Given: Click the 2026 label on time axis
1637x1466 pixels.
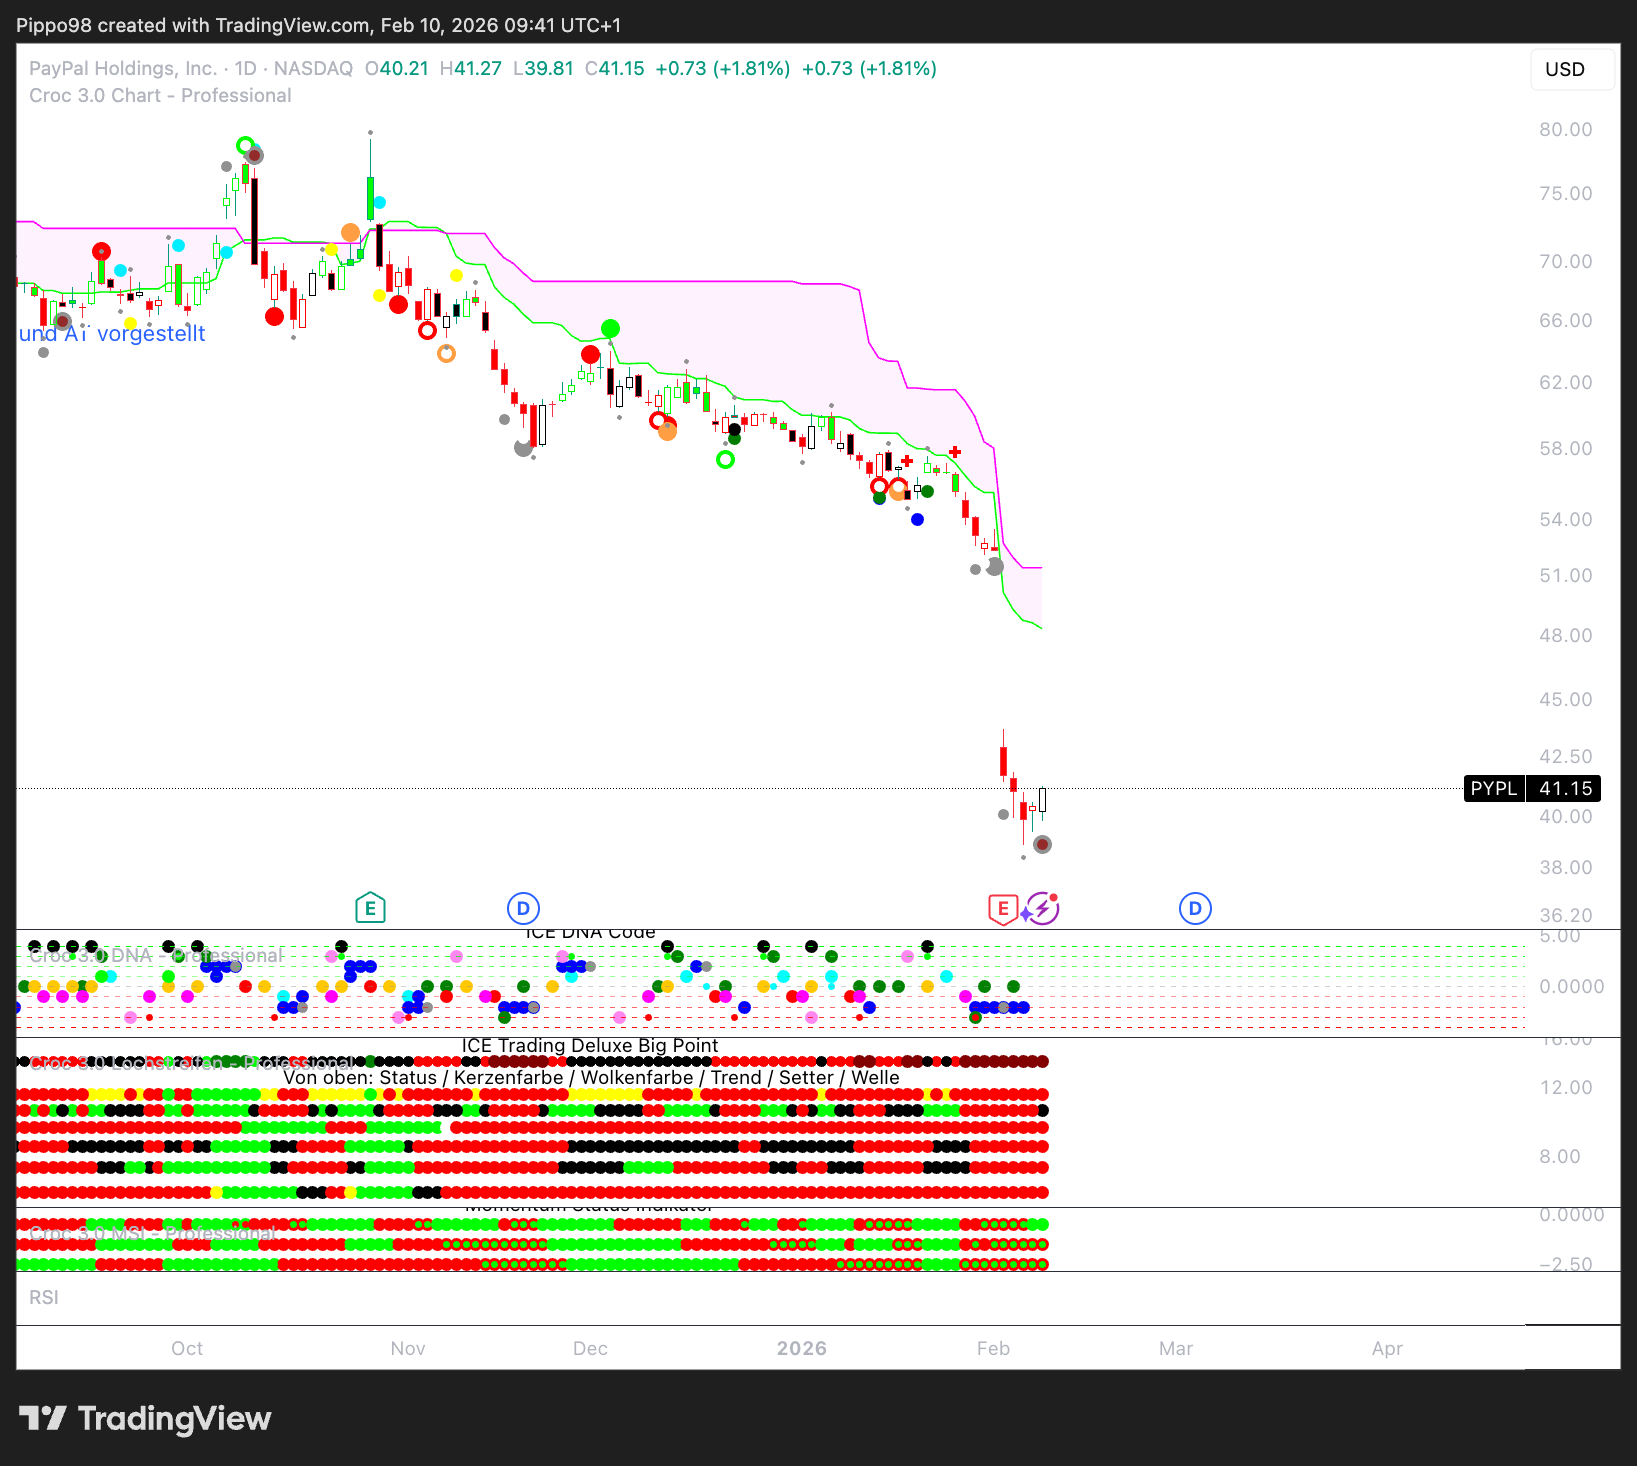Looking at the screenshot, I should 801,1348.
